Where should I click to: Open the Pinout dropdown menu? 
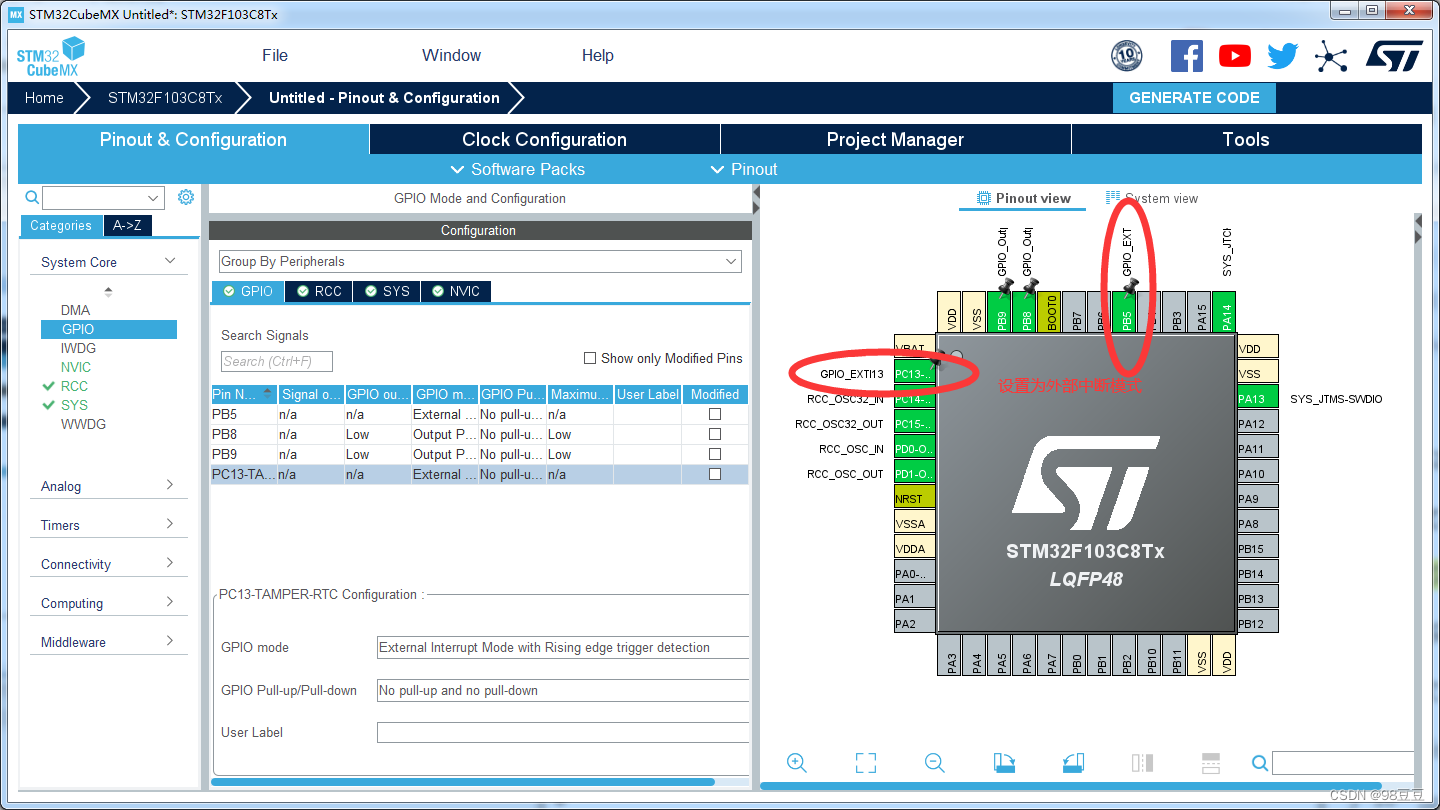[x=744, y=169]
